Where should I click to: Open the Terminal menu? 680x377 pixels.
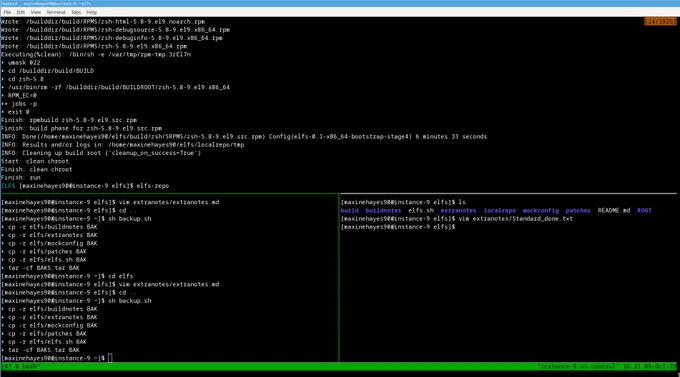click(x=56, y=12)
